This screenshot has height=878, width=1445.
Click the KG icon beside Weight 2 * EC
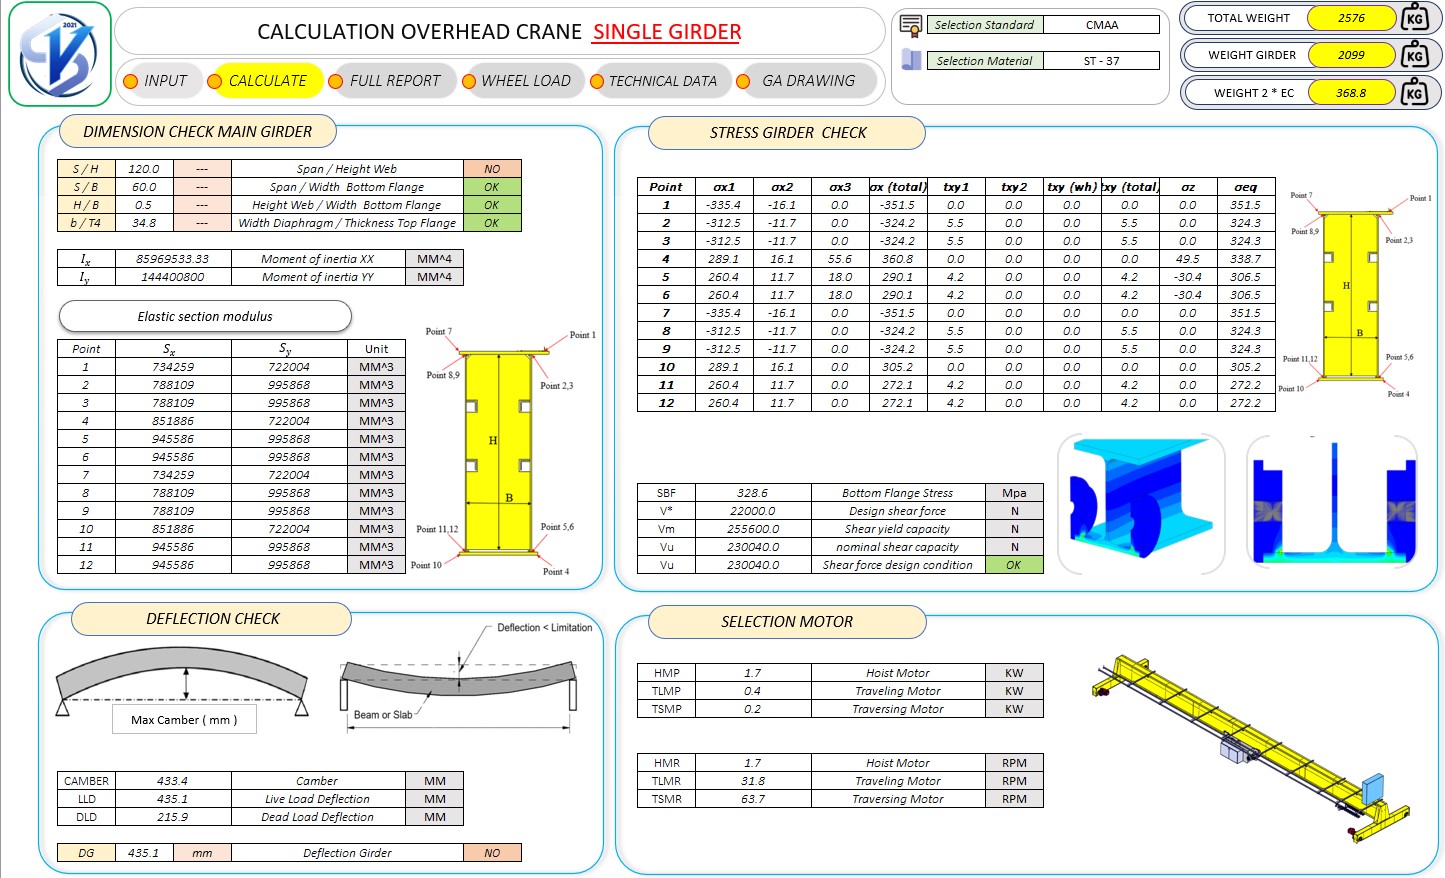pyautogui.click(x=1414, y=93)
